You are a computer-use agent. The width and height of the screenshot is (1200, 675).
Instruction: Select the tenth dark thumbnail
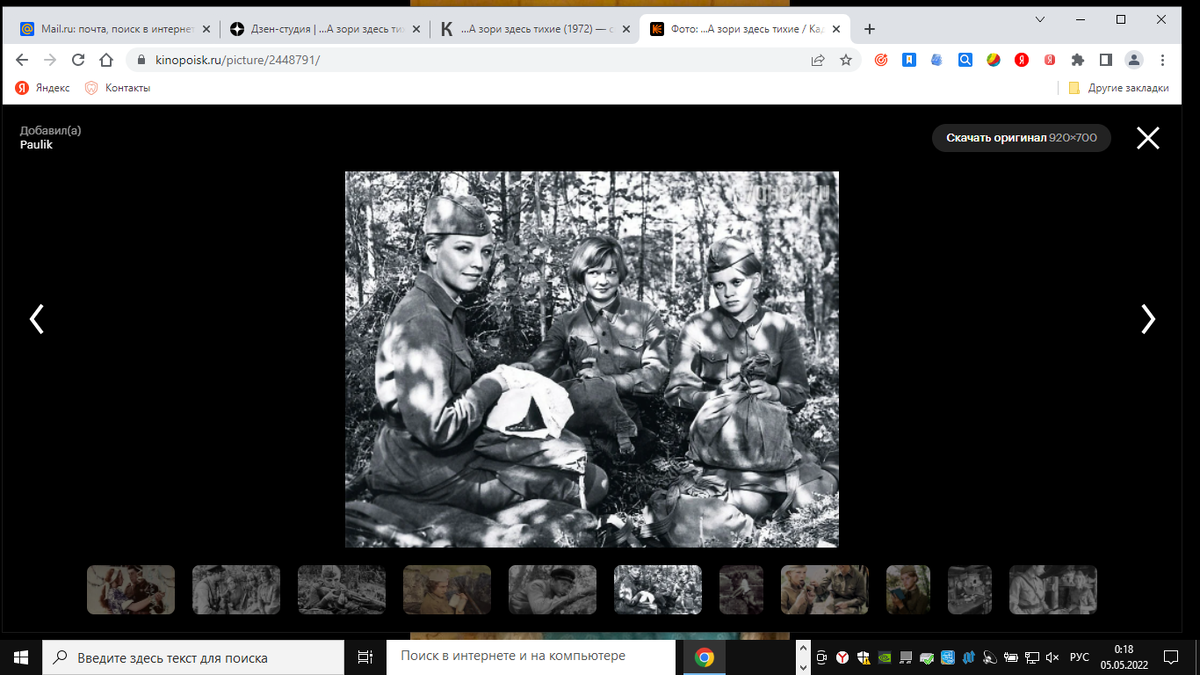[970, 589]
